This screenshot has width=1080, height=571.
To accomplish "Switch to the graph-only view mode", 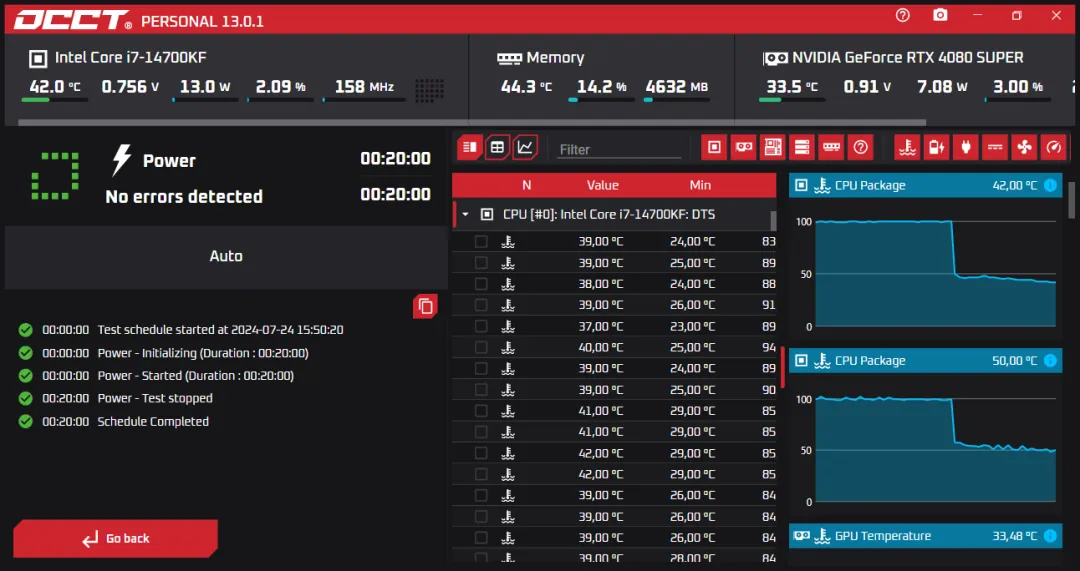I will (526, 148).
